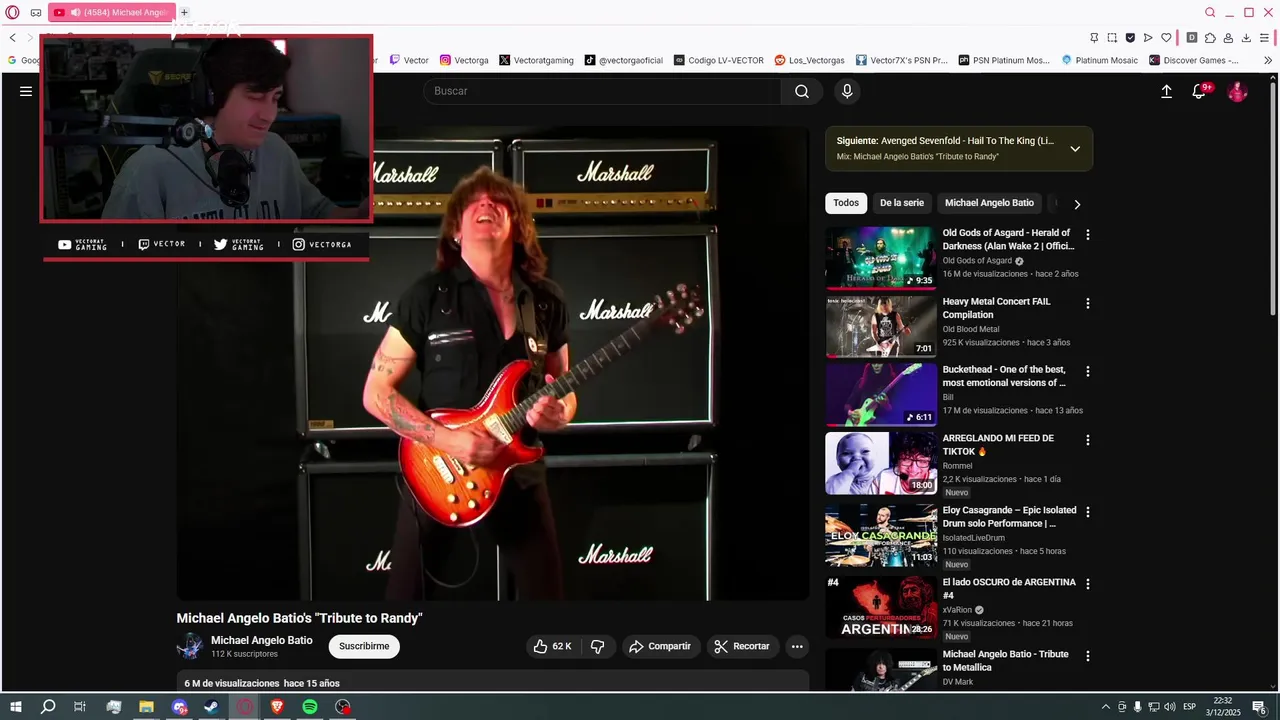Open the extensions puzzle icon
Image resolution: width=1280 pixels, height=720 pixels.
(x=1210, y=38)
